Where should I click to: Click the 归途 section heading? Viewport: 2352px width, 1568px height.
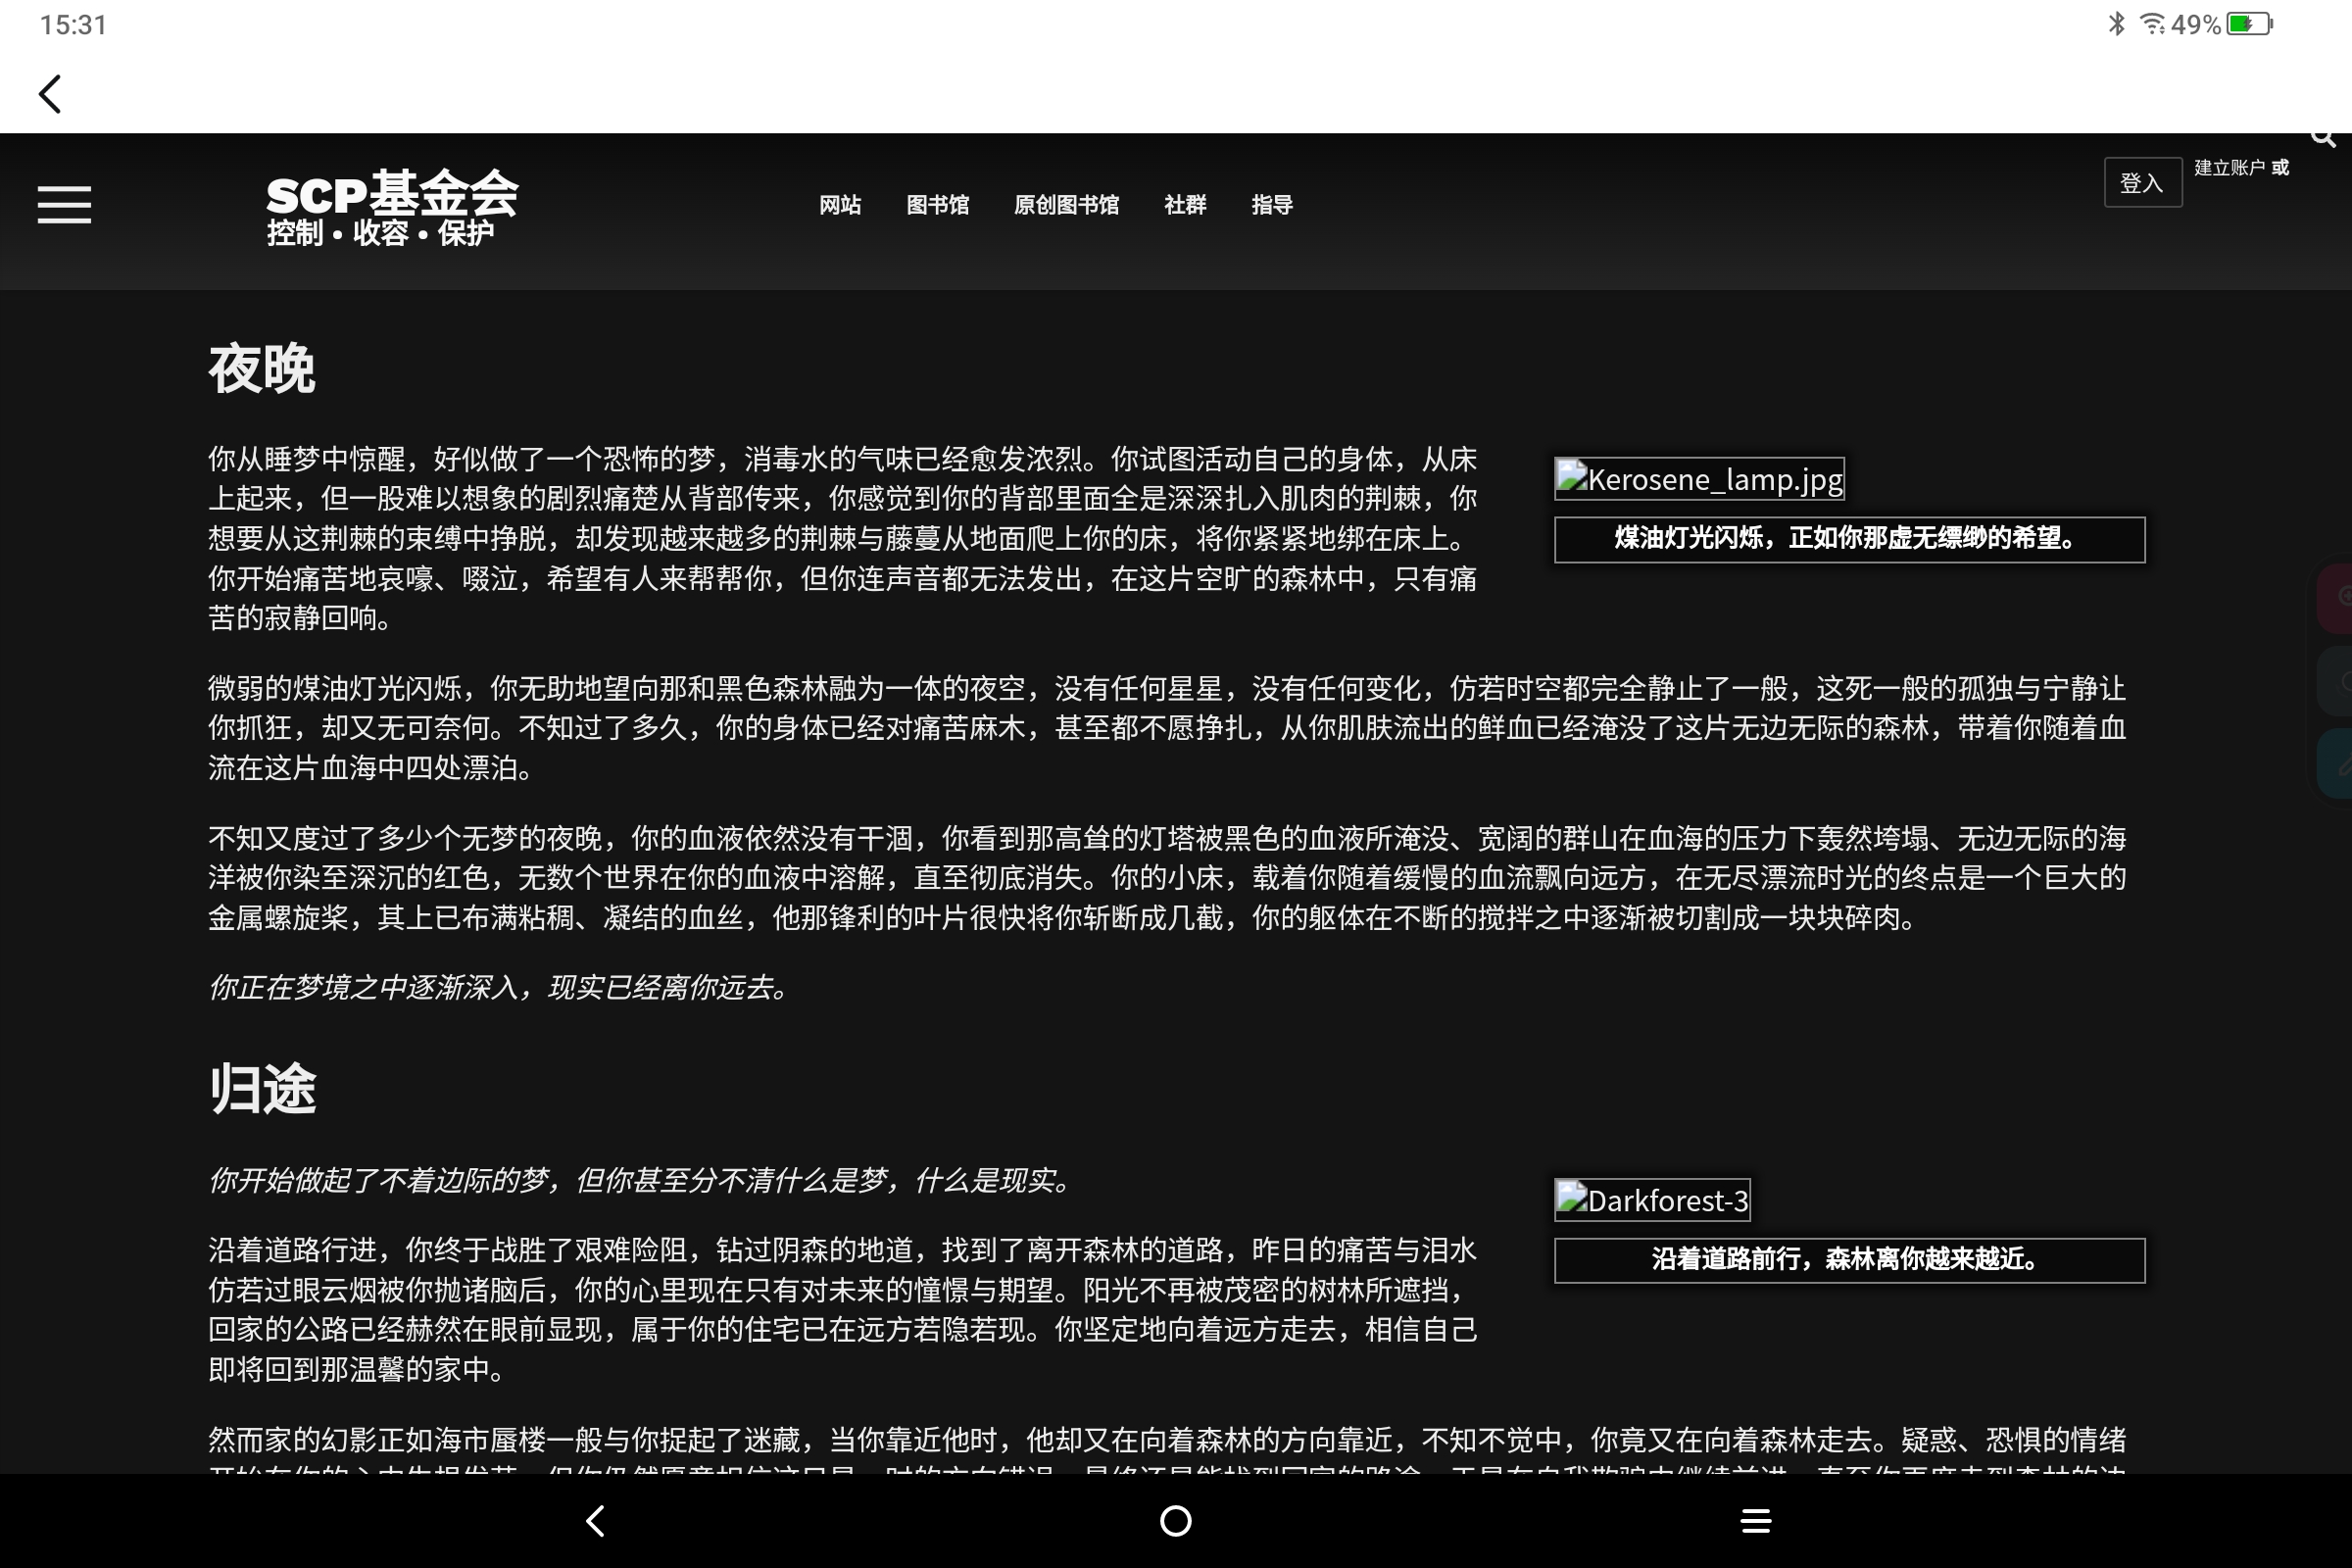[262, 1089]
